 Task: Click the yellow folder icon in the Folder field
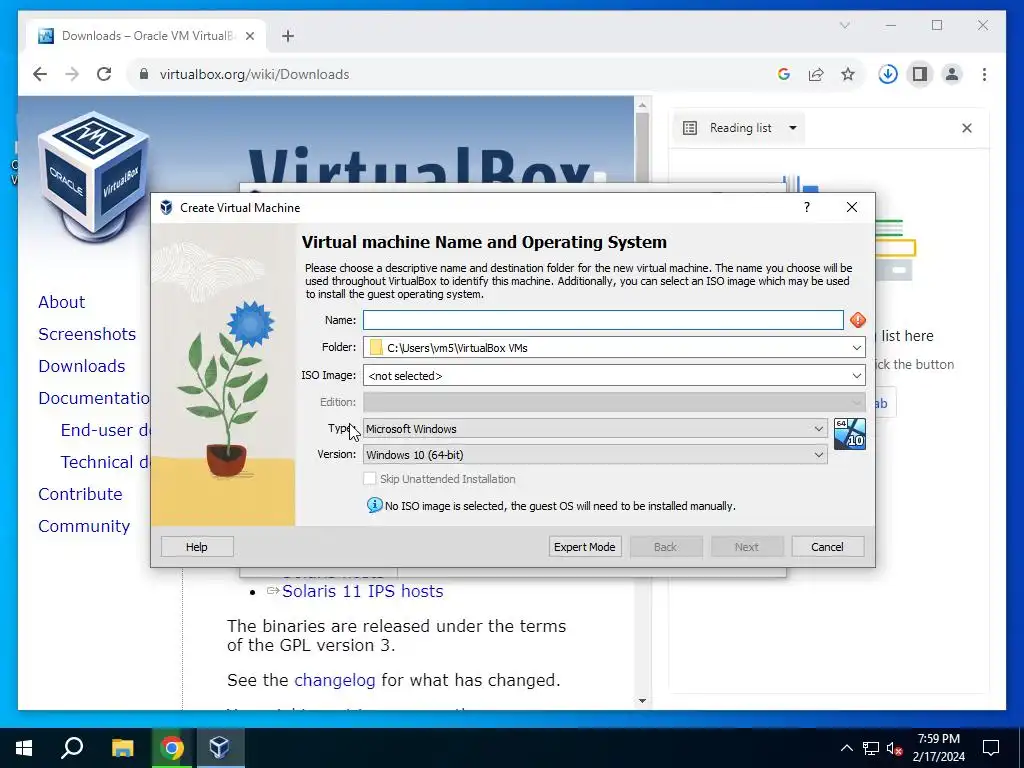click(376, 347)
